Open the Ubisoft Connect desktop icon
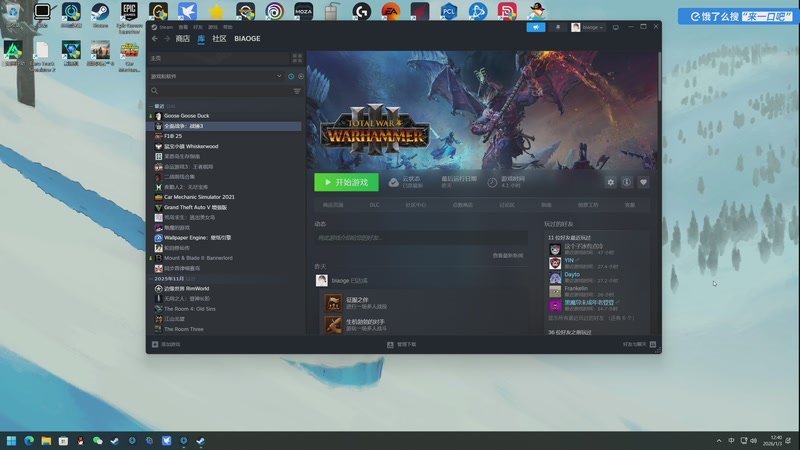Viewport: 800px width, 450px height. coord(274,11)
